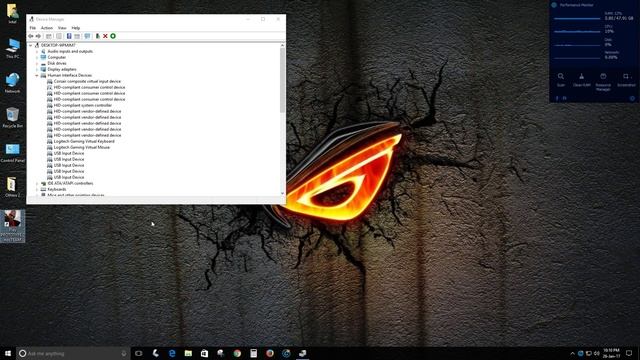Click the Cortana microphone icon in search box
The height and width of the screenshot is (360, 640).
pos(124,353)
